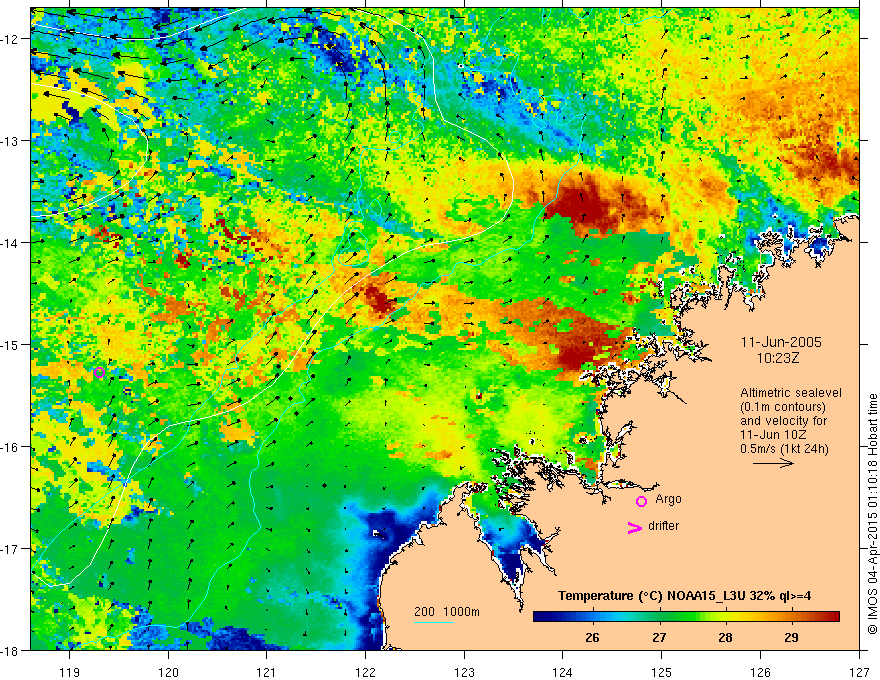Click the longitude label 119

tap(70, 672)
